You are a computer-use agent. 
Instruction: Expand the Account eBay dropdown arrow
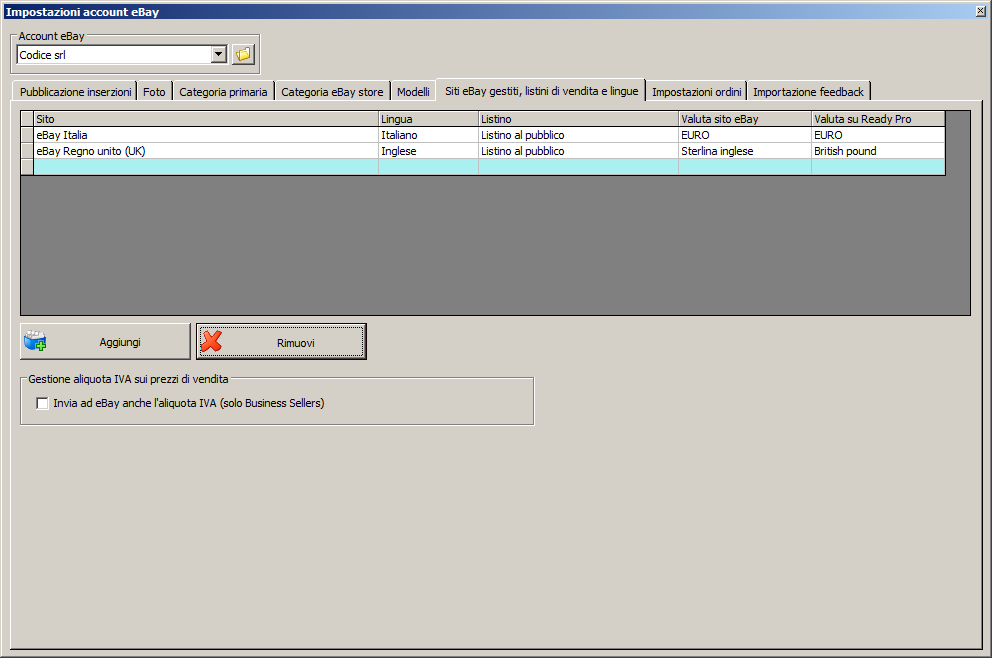218,54
